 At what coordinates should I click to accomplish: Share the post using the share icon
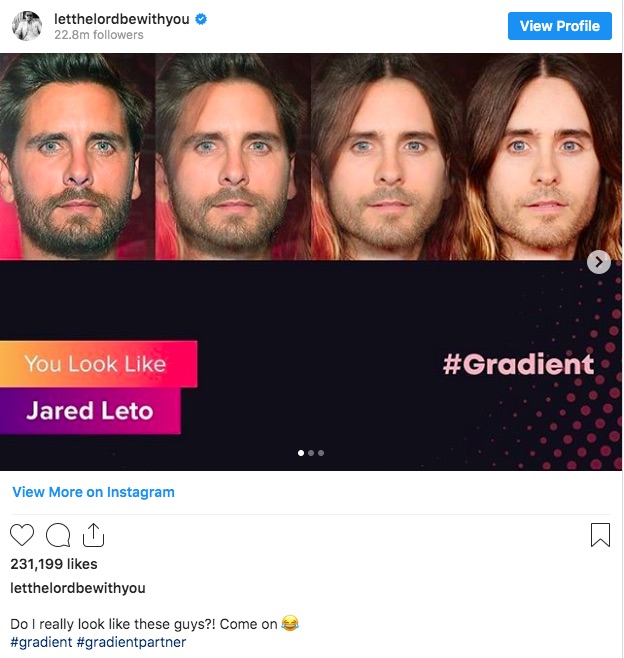(93, 535)
